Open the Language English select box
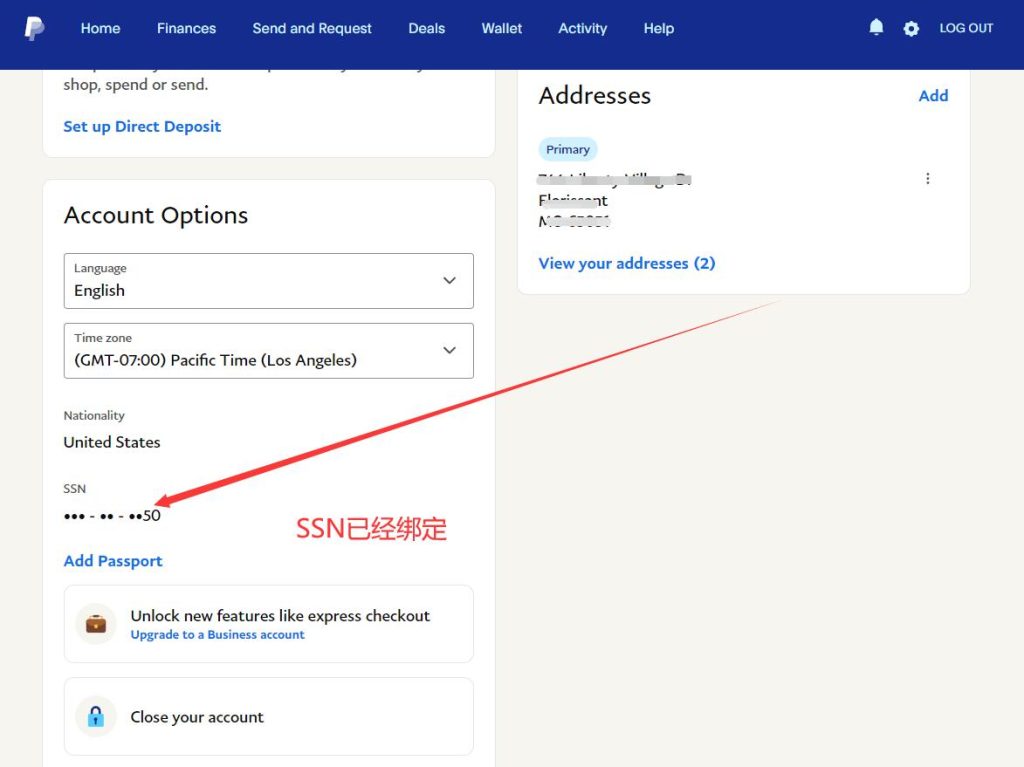Image resolution: width=1024 pixels, height=767 pixels. (x=268, y=281)
